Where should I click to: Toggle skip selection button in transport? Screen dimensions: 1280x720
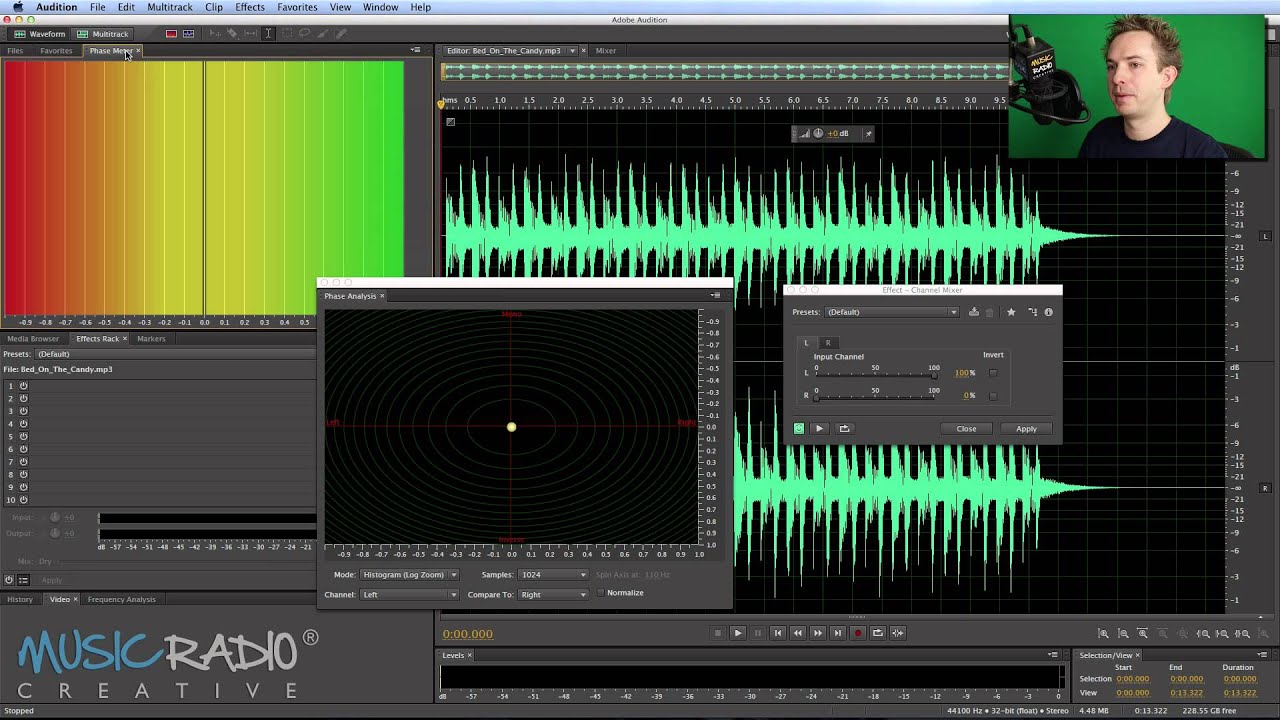click(x=897, y=633)
